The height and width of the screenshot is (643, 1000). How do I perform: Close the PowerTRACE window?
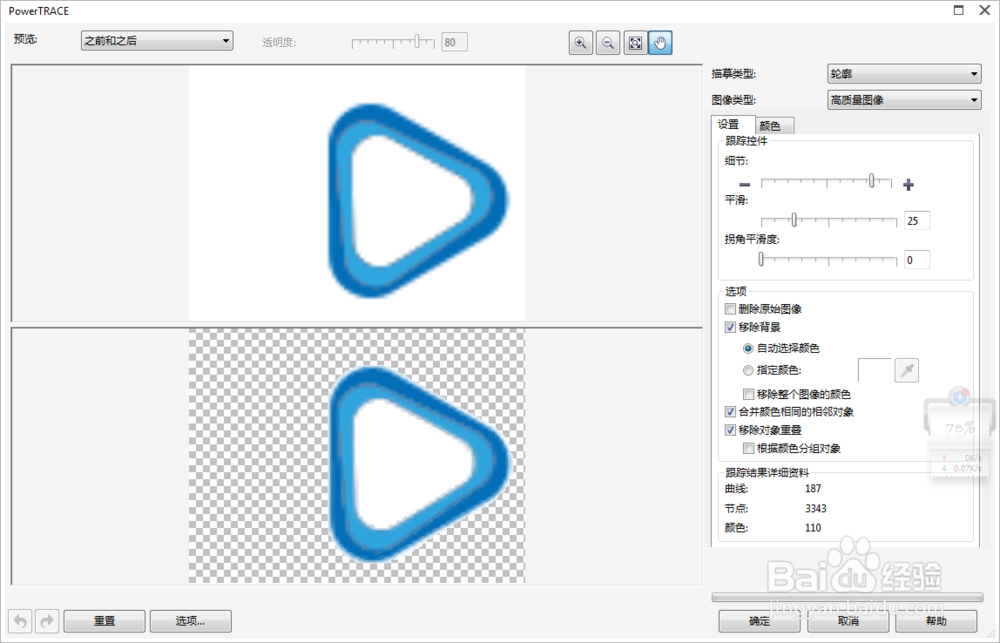(x=984, y=10)
